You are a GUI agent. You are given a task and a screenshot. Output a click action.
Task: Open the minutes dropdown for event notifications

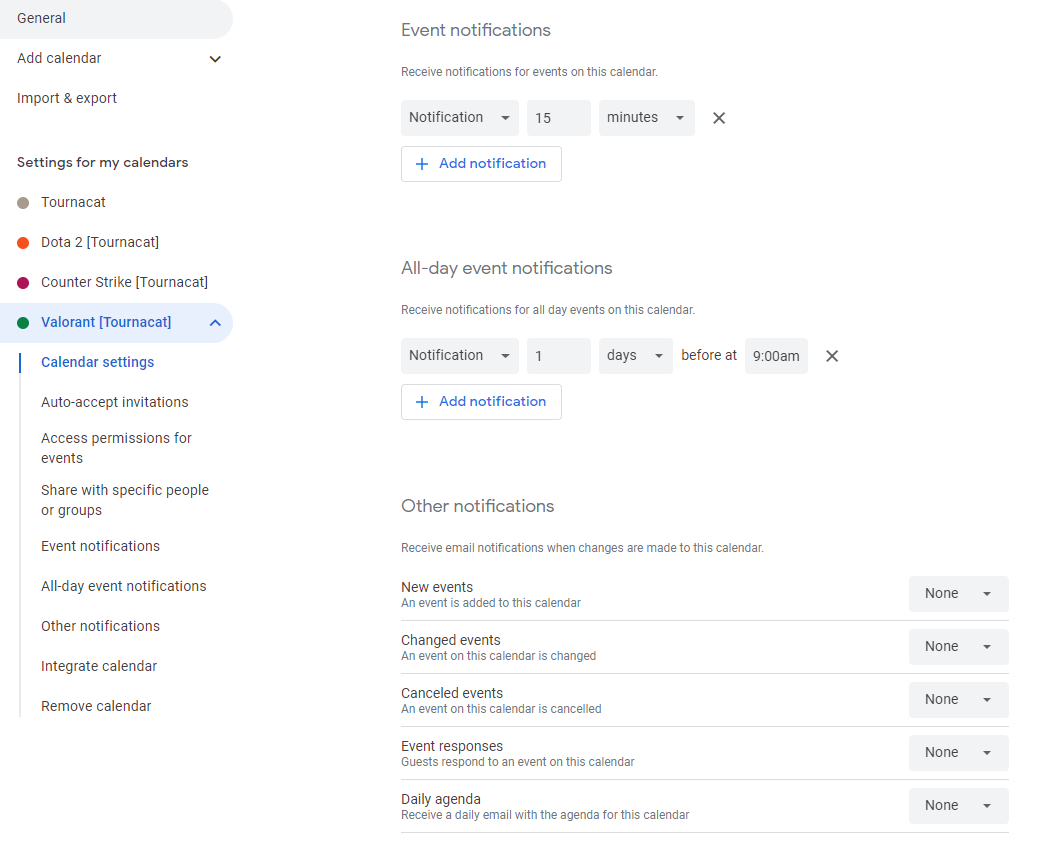[646, 117]
